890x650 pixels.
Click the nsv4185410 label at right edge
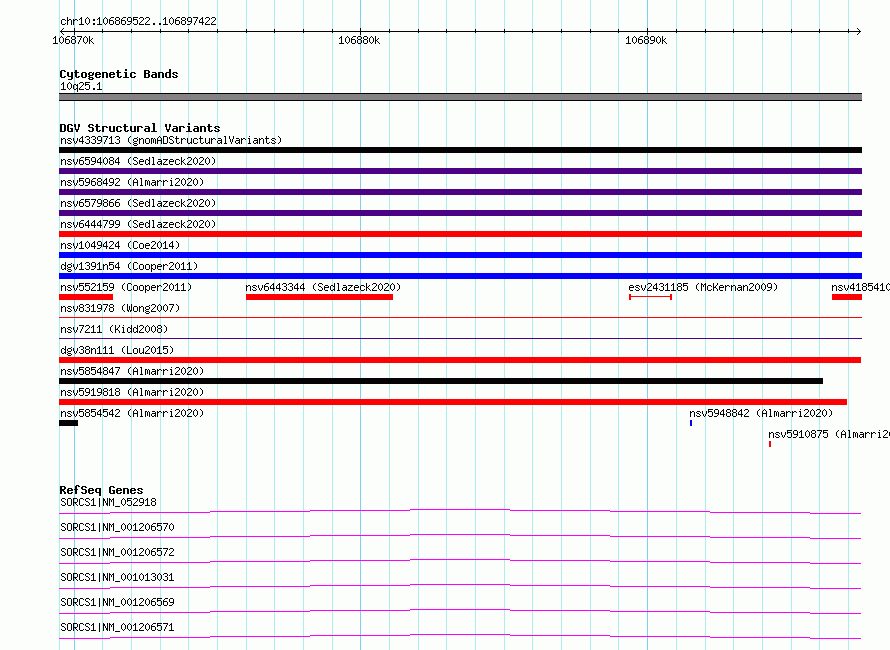point(860,287)
